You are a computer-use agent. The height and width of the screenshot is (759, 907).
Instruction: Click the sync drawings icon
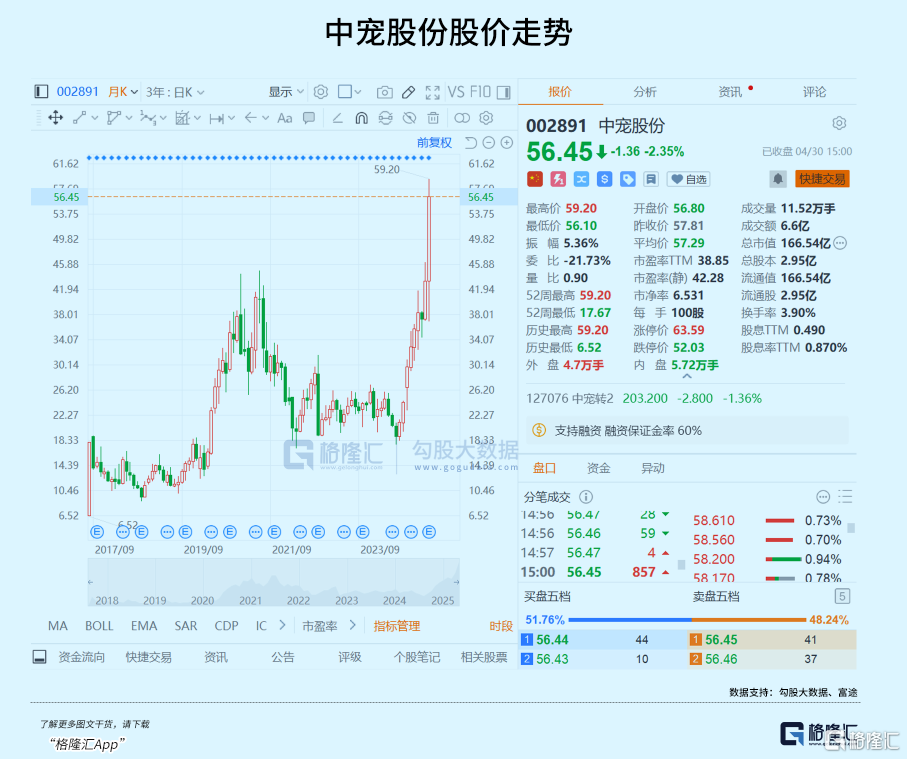click(x=385, y=118)
